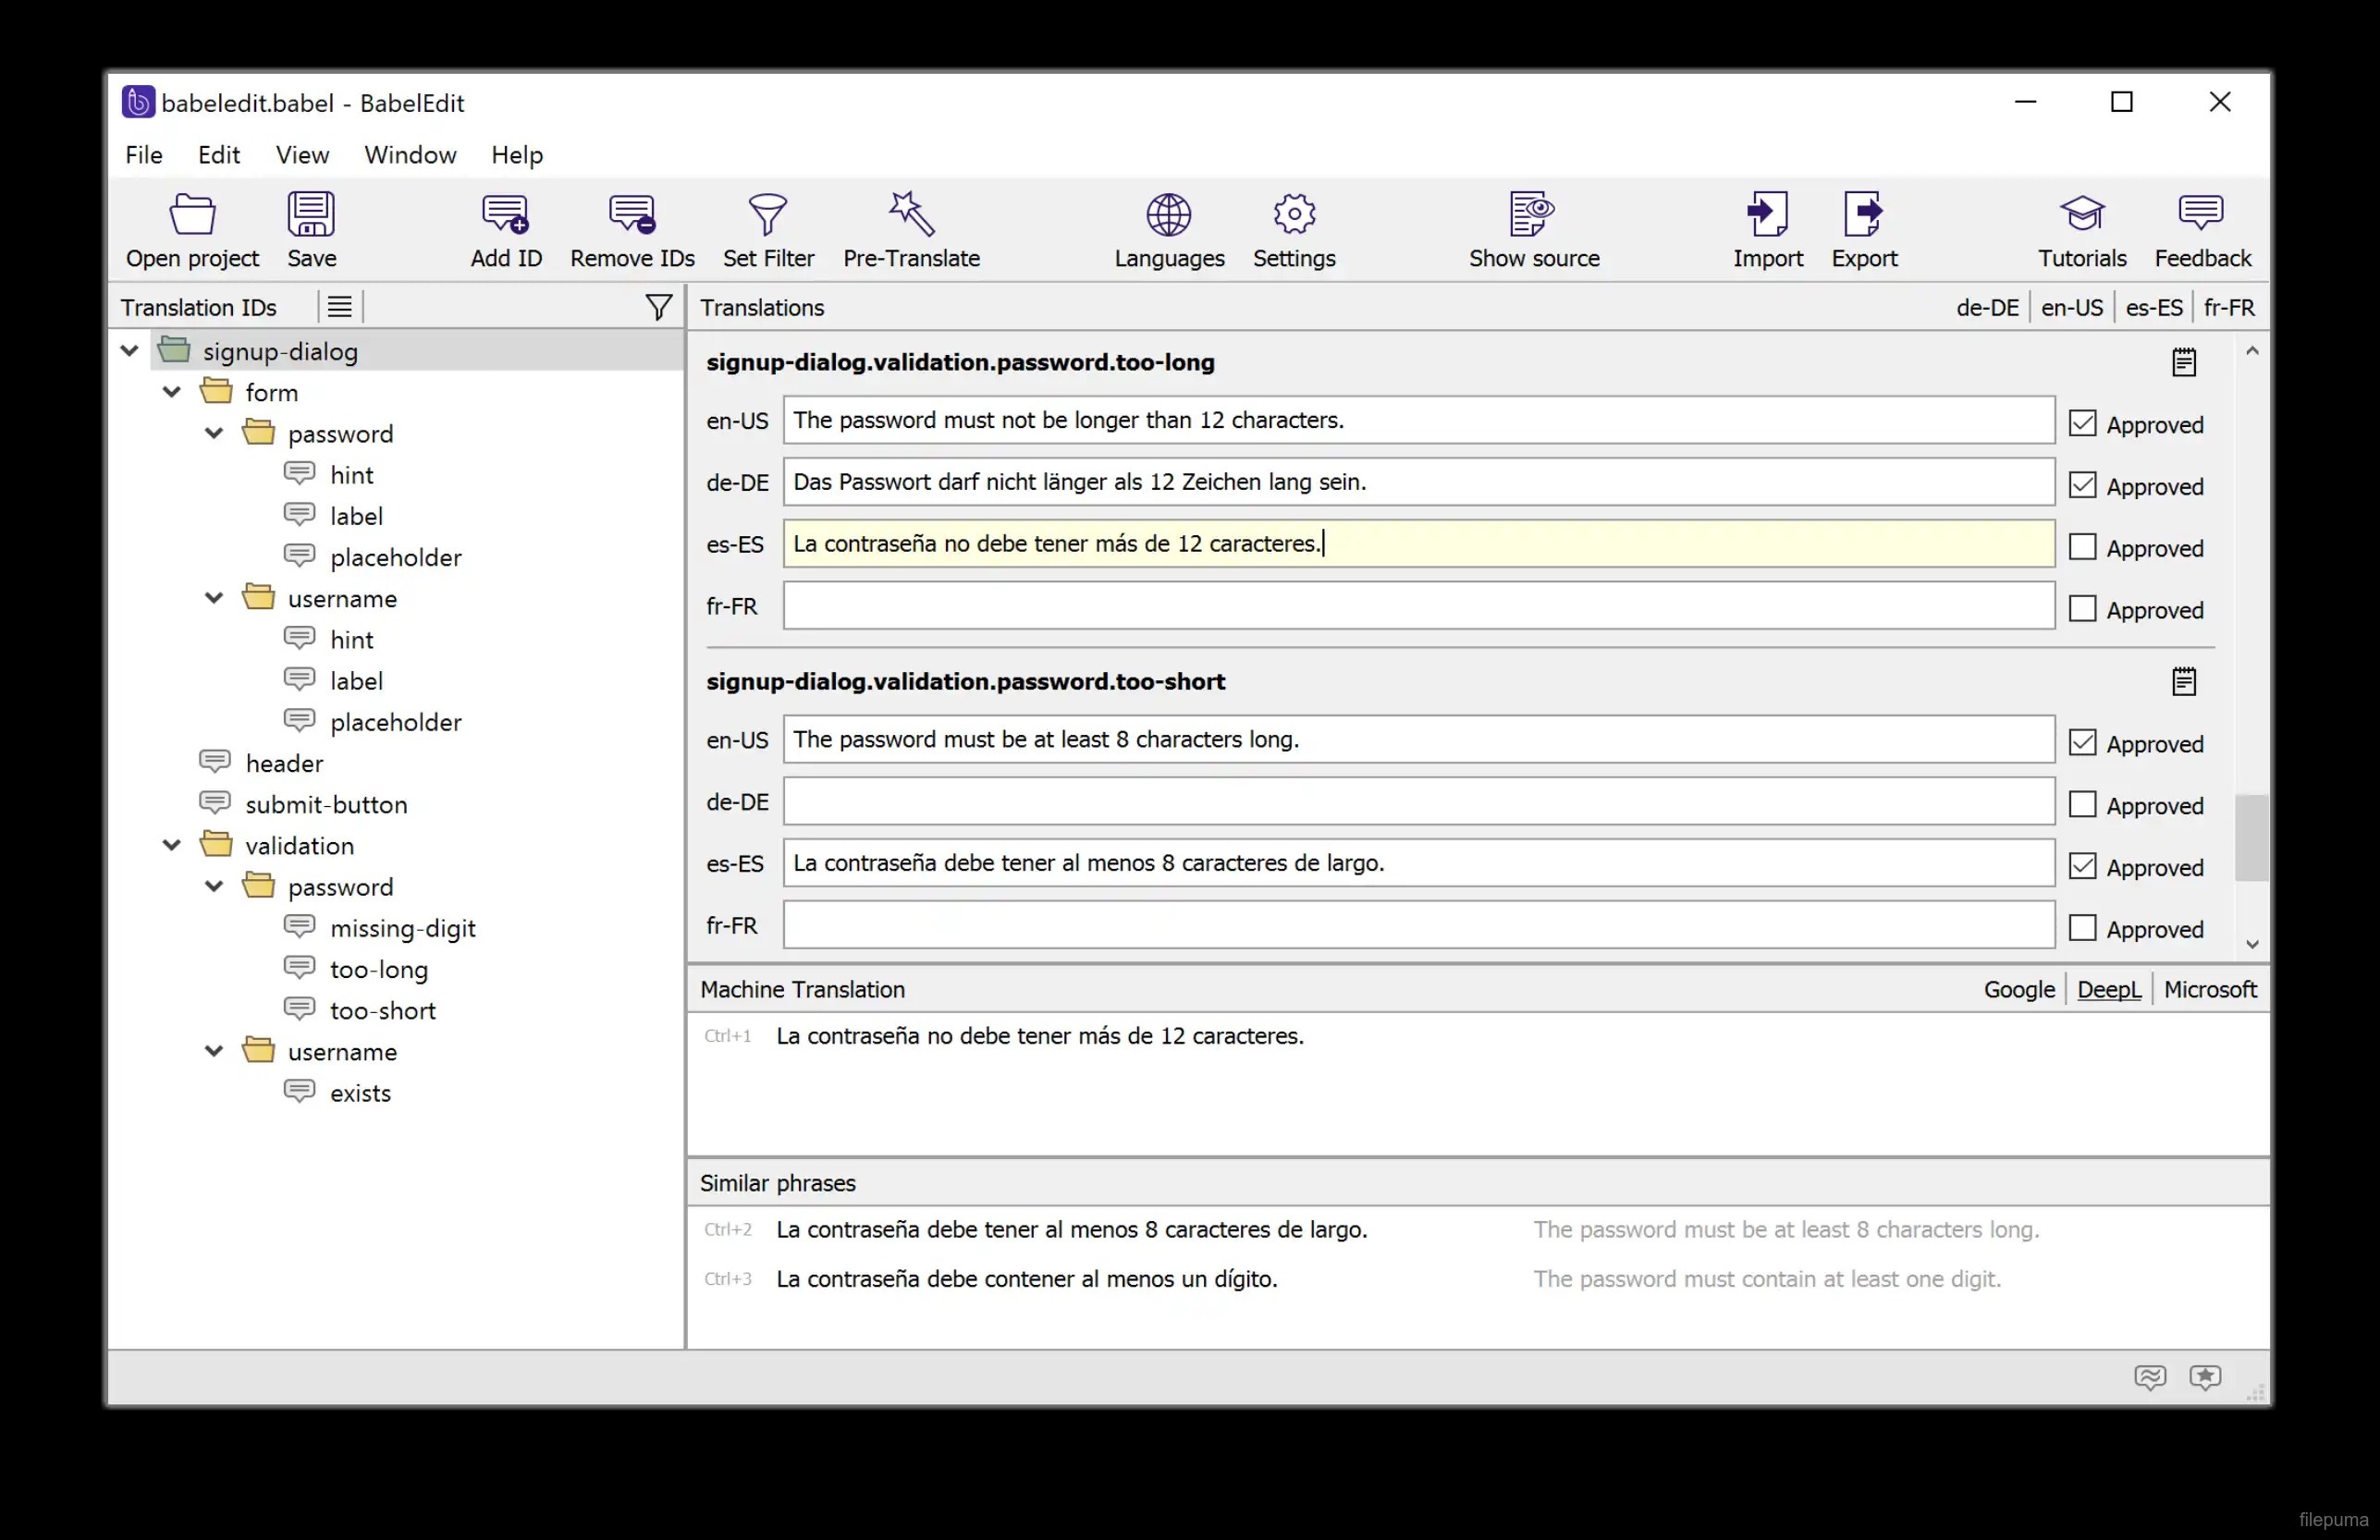Open comment note for too-long ID

(x=2183, y=362)
